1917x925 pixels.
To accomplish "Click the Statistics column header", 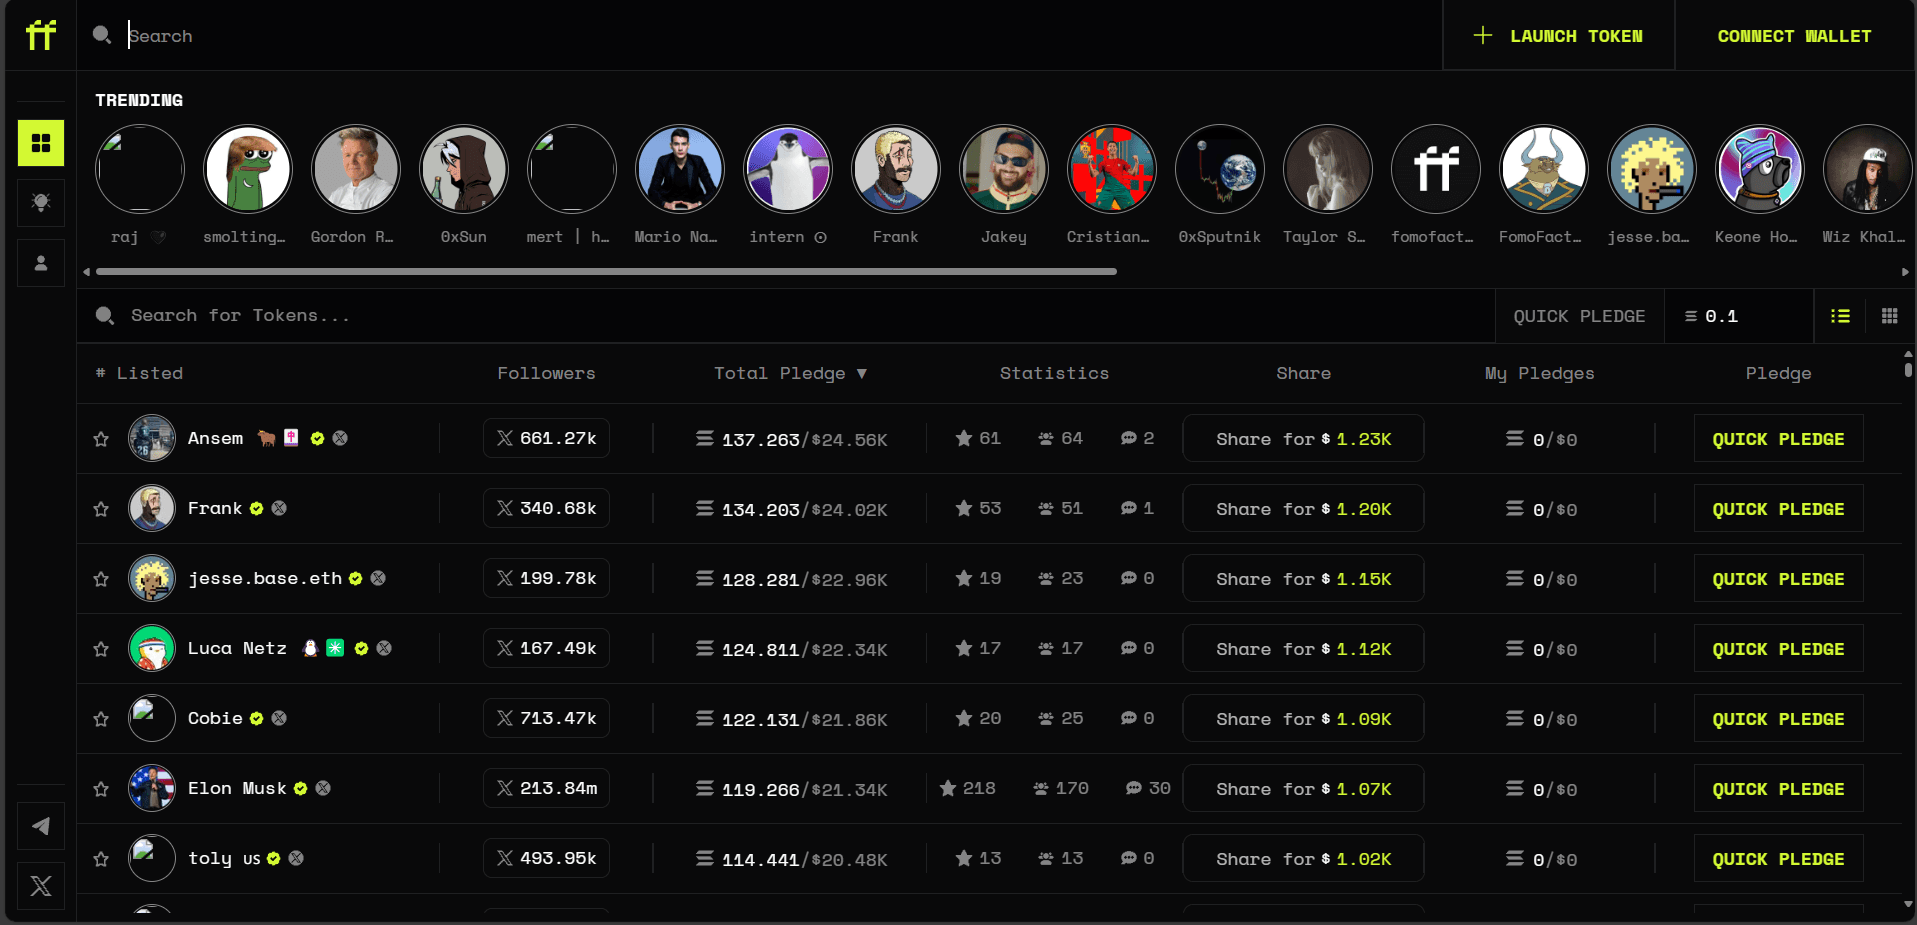I will coord(1054,373).
